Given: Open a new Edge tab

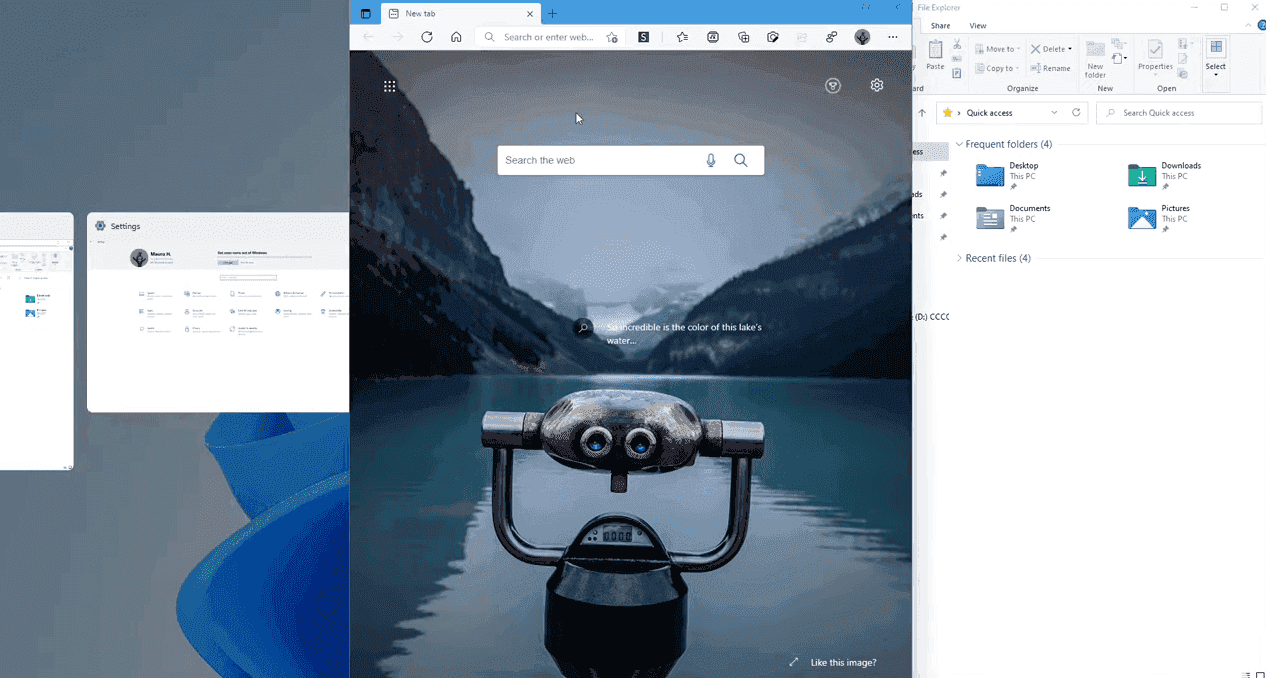Looking at the screenshot, I should coord(552,14).
